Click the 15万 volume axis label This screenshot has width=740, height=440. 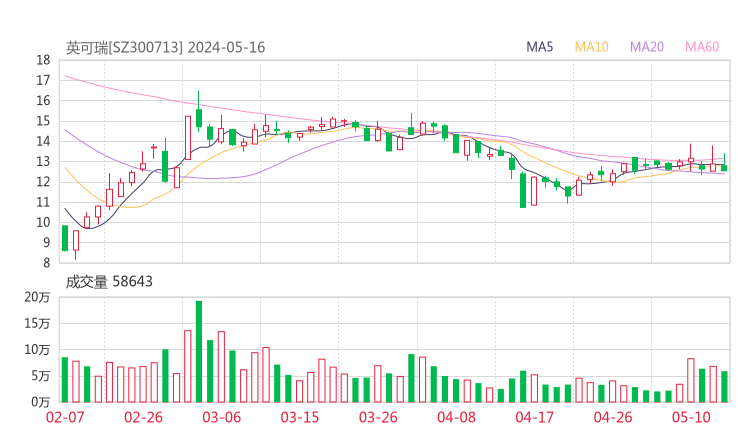[x=37, y=323]
